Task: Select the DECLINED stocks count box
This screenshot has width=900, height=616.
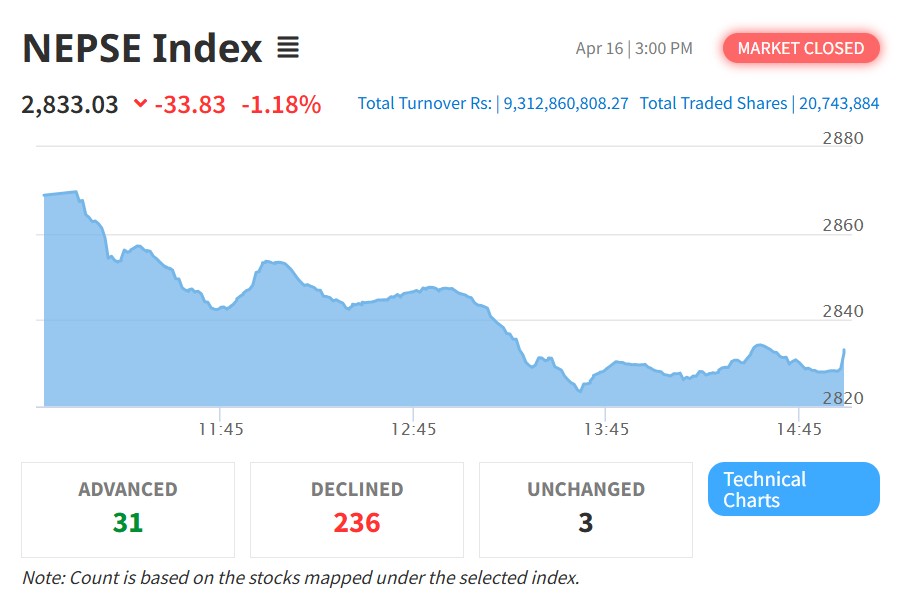Action: click(x=357, y=509)
